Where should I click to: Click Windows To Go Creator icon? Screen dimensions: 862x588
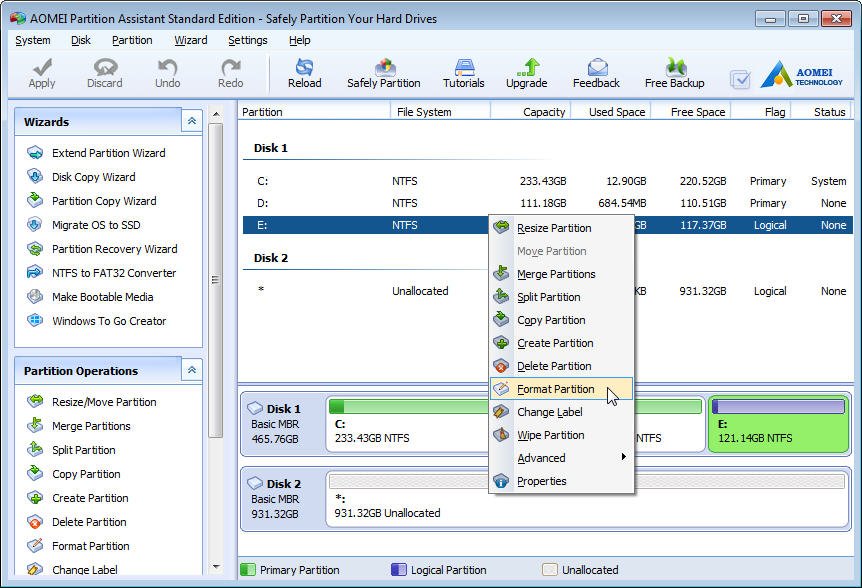35,320
